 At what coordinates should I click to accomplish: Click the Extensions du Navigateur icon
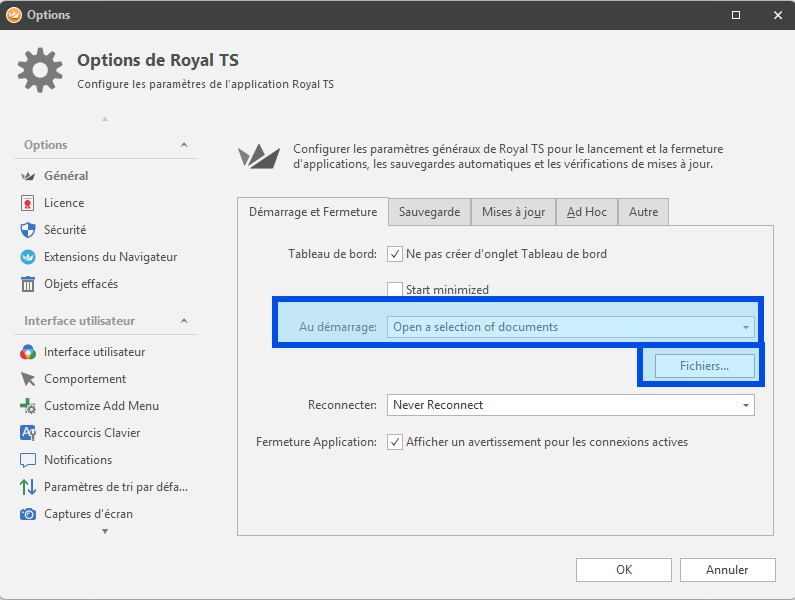click(28, 257)
